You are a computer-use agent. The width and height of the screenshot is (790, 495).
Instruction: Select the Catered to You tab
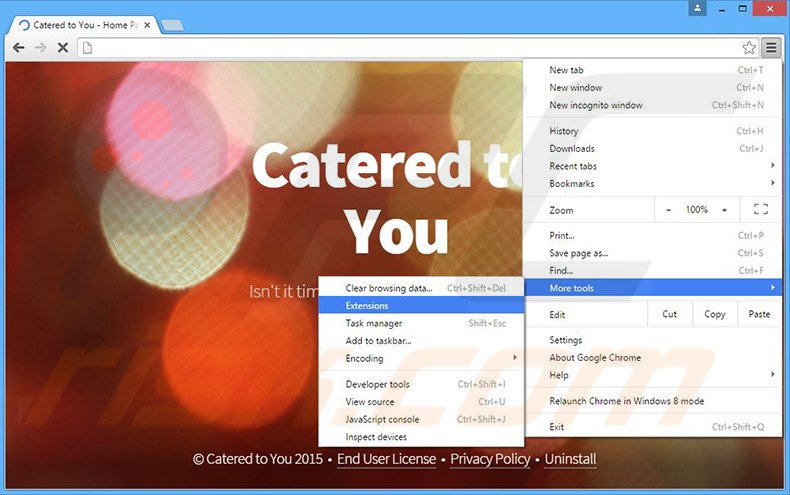tap(85, 25)
